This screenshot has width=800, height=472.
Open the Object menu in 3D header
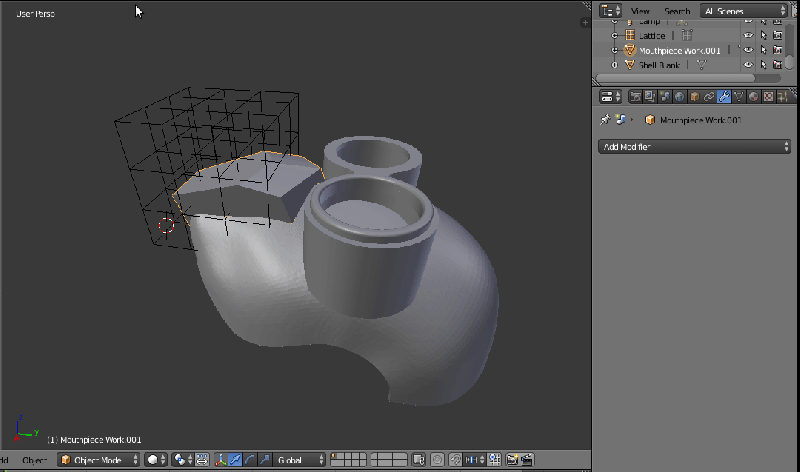click(35, 460)
